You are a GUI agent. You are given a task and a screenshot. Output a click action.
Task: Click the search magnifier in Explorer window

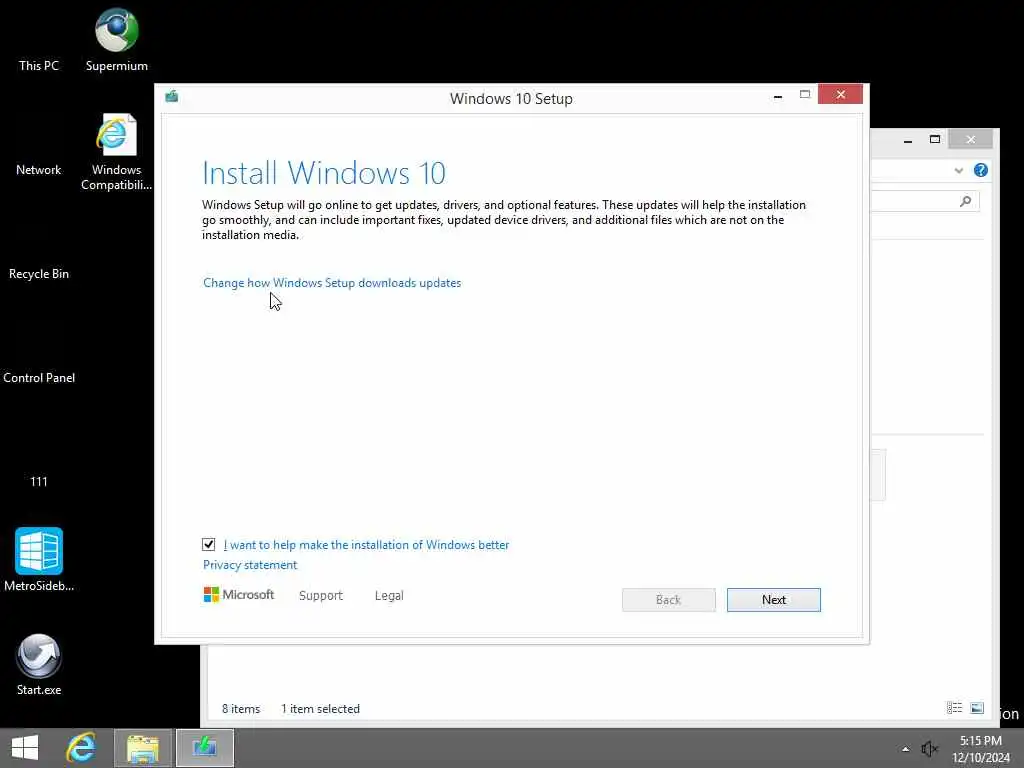[965, 201]
